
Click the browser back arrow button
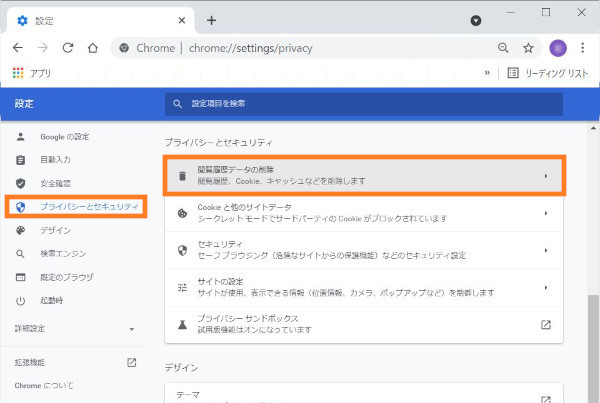17,47
